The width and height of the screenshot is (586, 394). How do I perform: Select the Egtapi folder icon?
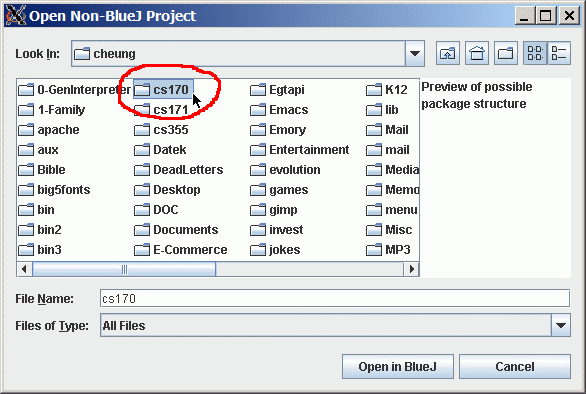click(258, 90)
